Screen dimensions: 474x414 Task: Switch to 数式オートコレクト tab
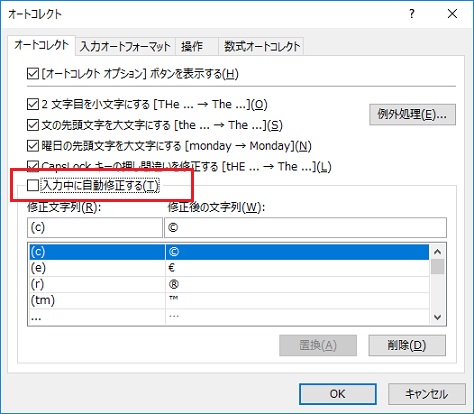click(262, 46)
